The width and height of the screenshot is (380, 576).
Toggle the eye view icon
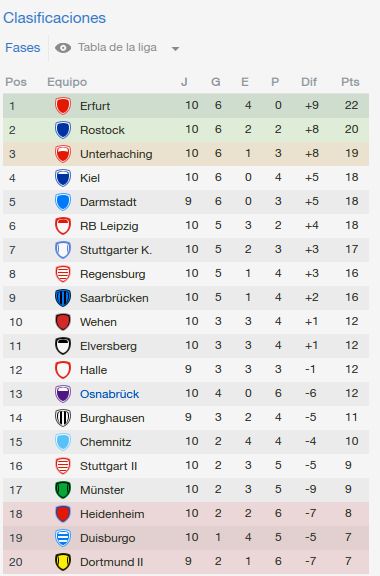point(63,48)
